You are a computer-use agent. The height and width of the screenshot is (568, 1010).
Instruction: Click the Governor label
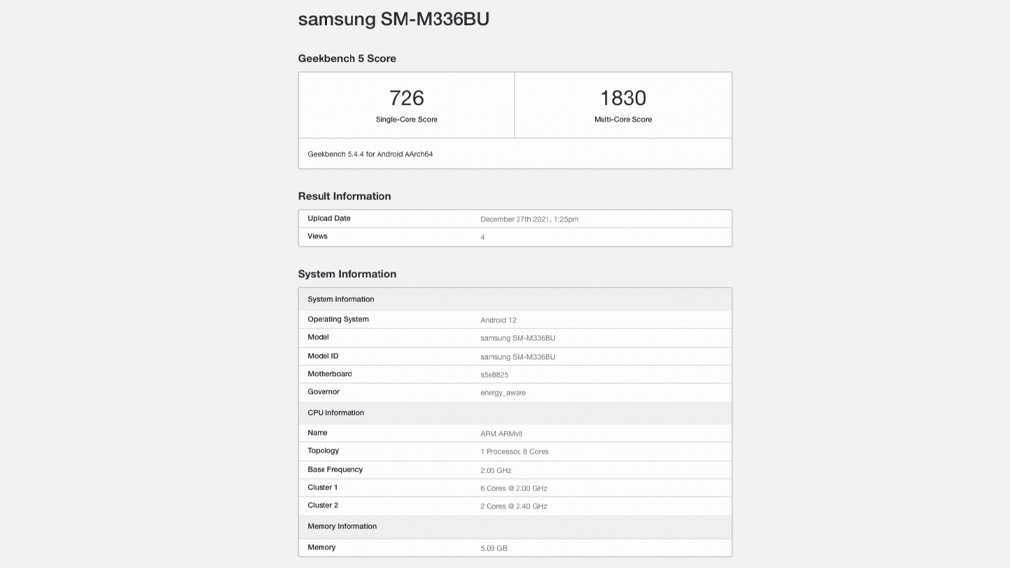[x=323, y=392]
